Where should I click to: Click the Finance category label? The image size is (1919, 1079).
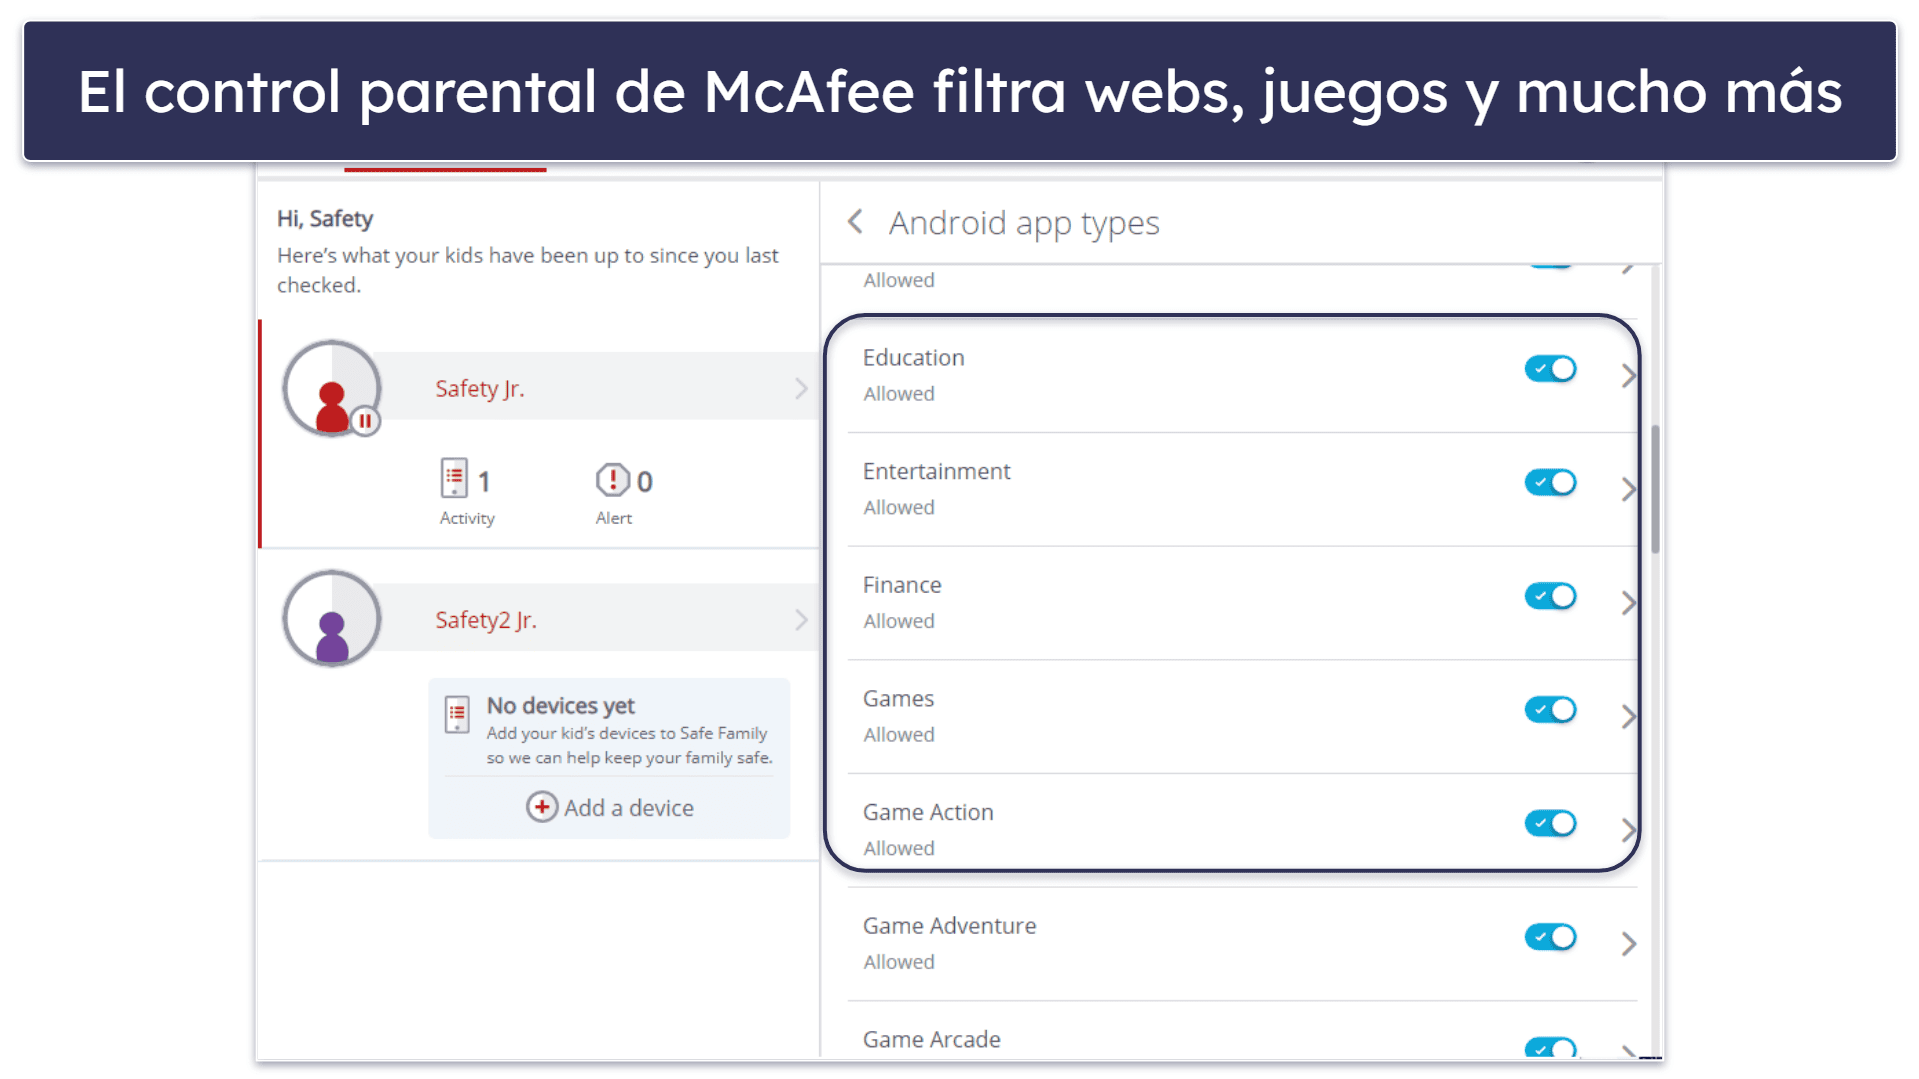[902, 585]
